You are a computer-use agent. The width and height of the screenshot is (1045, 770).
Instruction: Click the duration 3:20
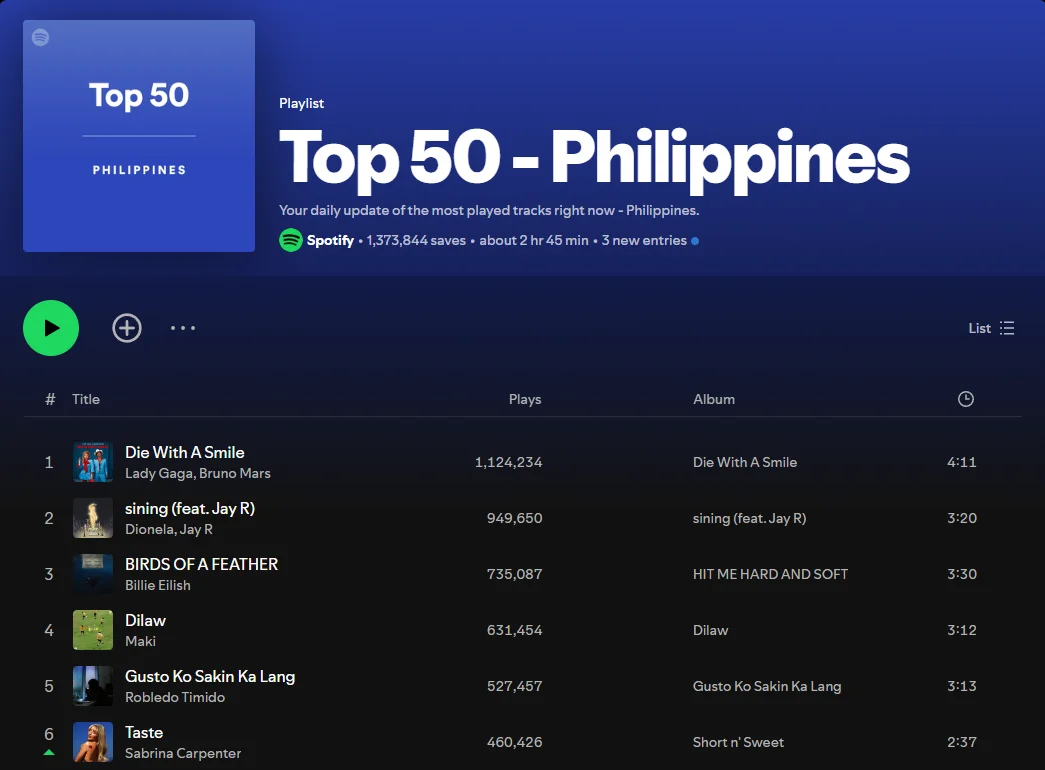point(962,518)
